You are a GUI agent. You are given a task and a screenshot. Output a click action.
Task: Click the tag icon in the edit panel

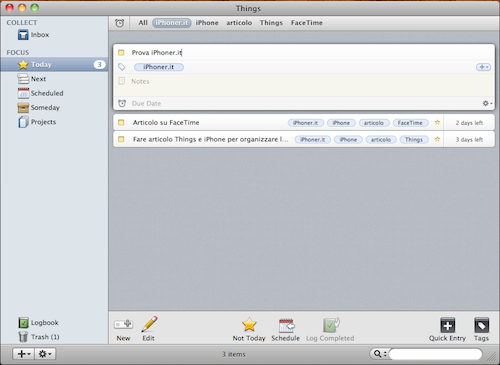coord(122,67)
